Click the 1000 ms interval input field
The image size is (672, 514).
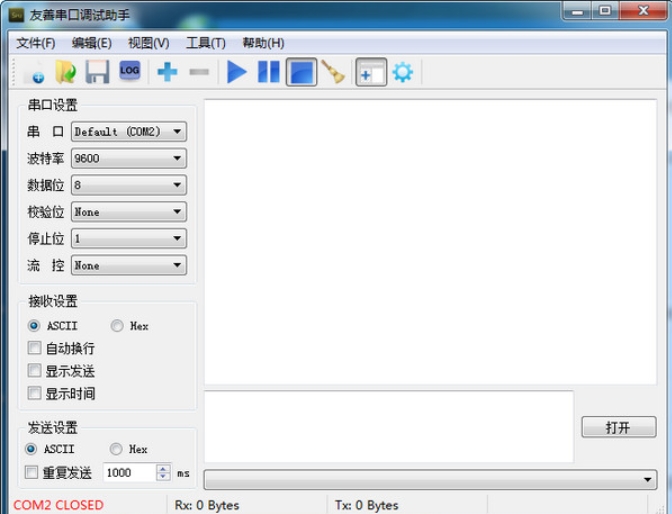[129, 472]
